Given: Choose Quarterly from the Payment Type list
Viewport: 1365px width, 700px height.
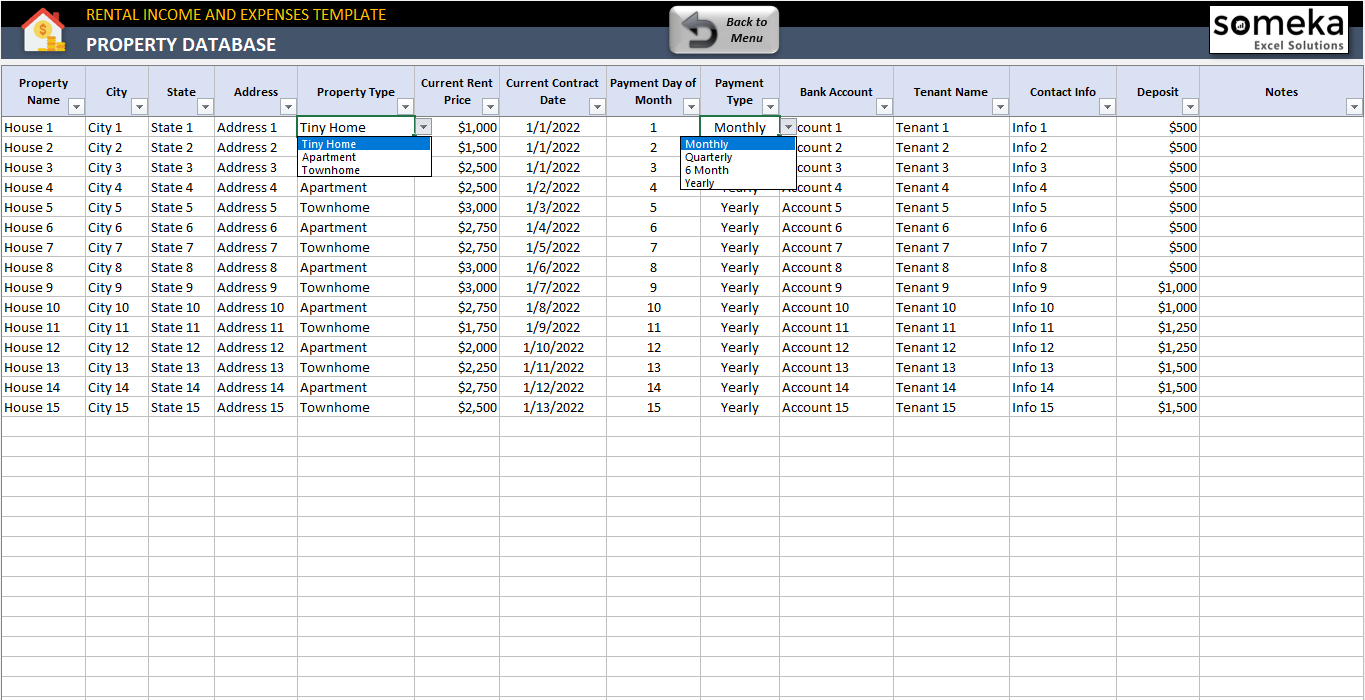Looking at the screenshot, I should point(707,157).
